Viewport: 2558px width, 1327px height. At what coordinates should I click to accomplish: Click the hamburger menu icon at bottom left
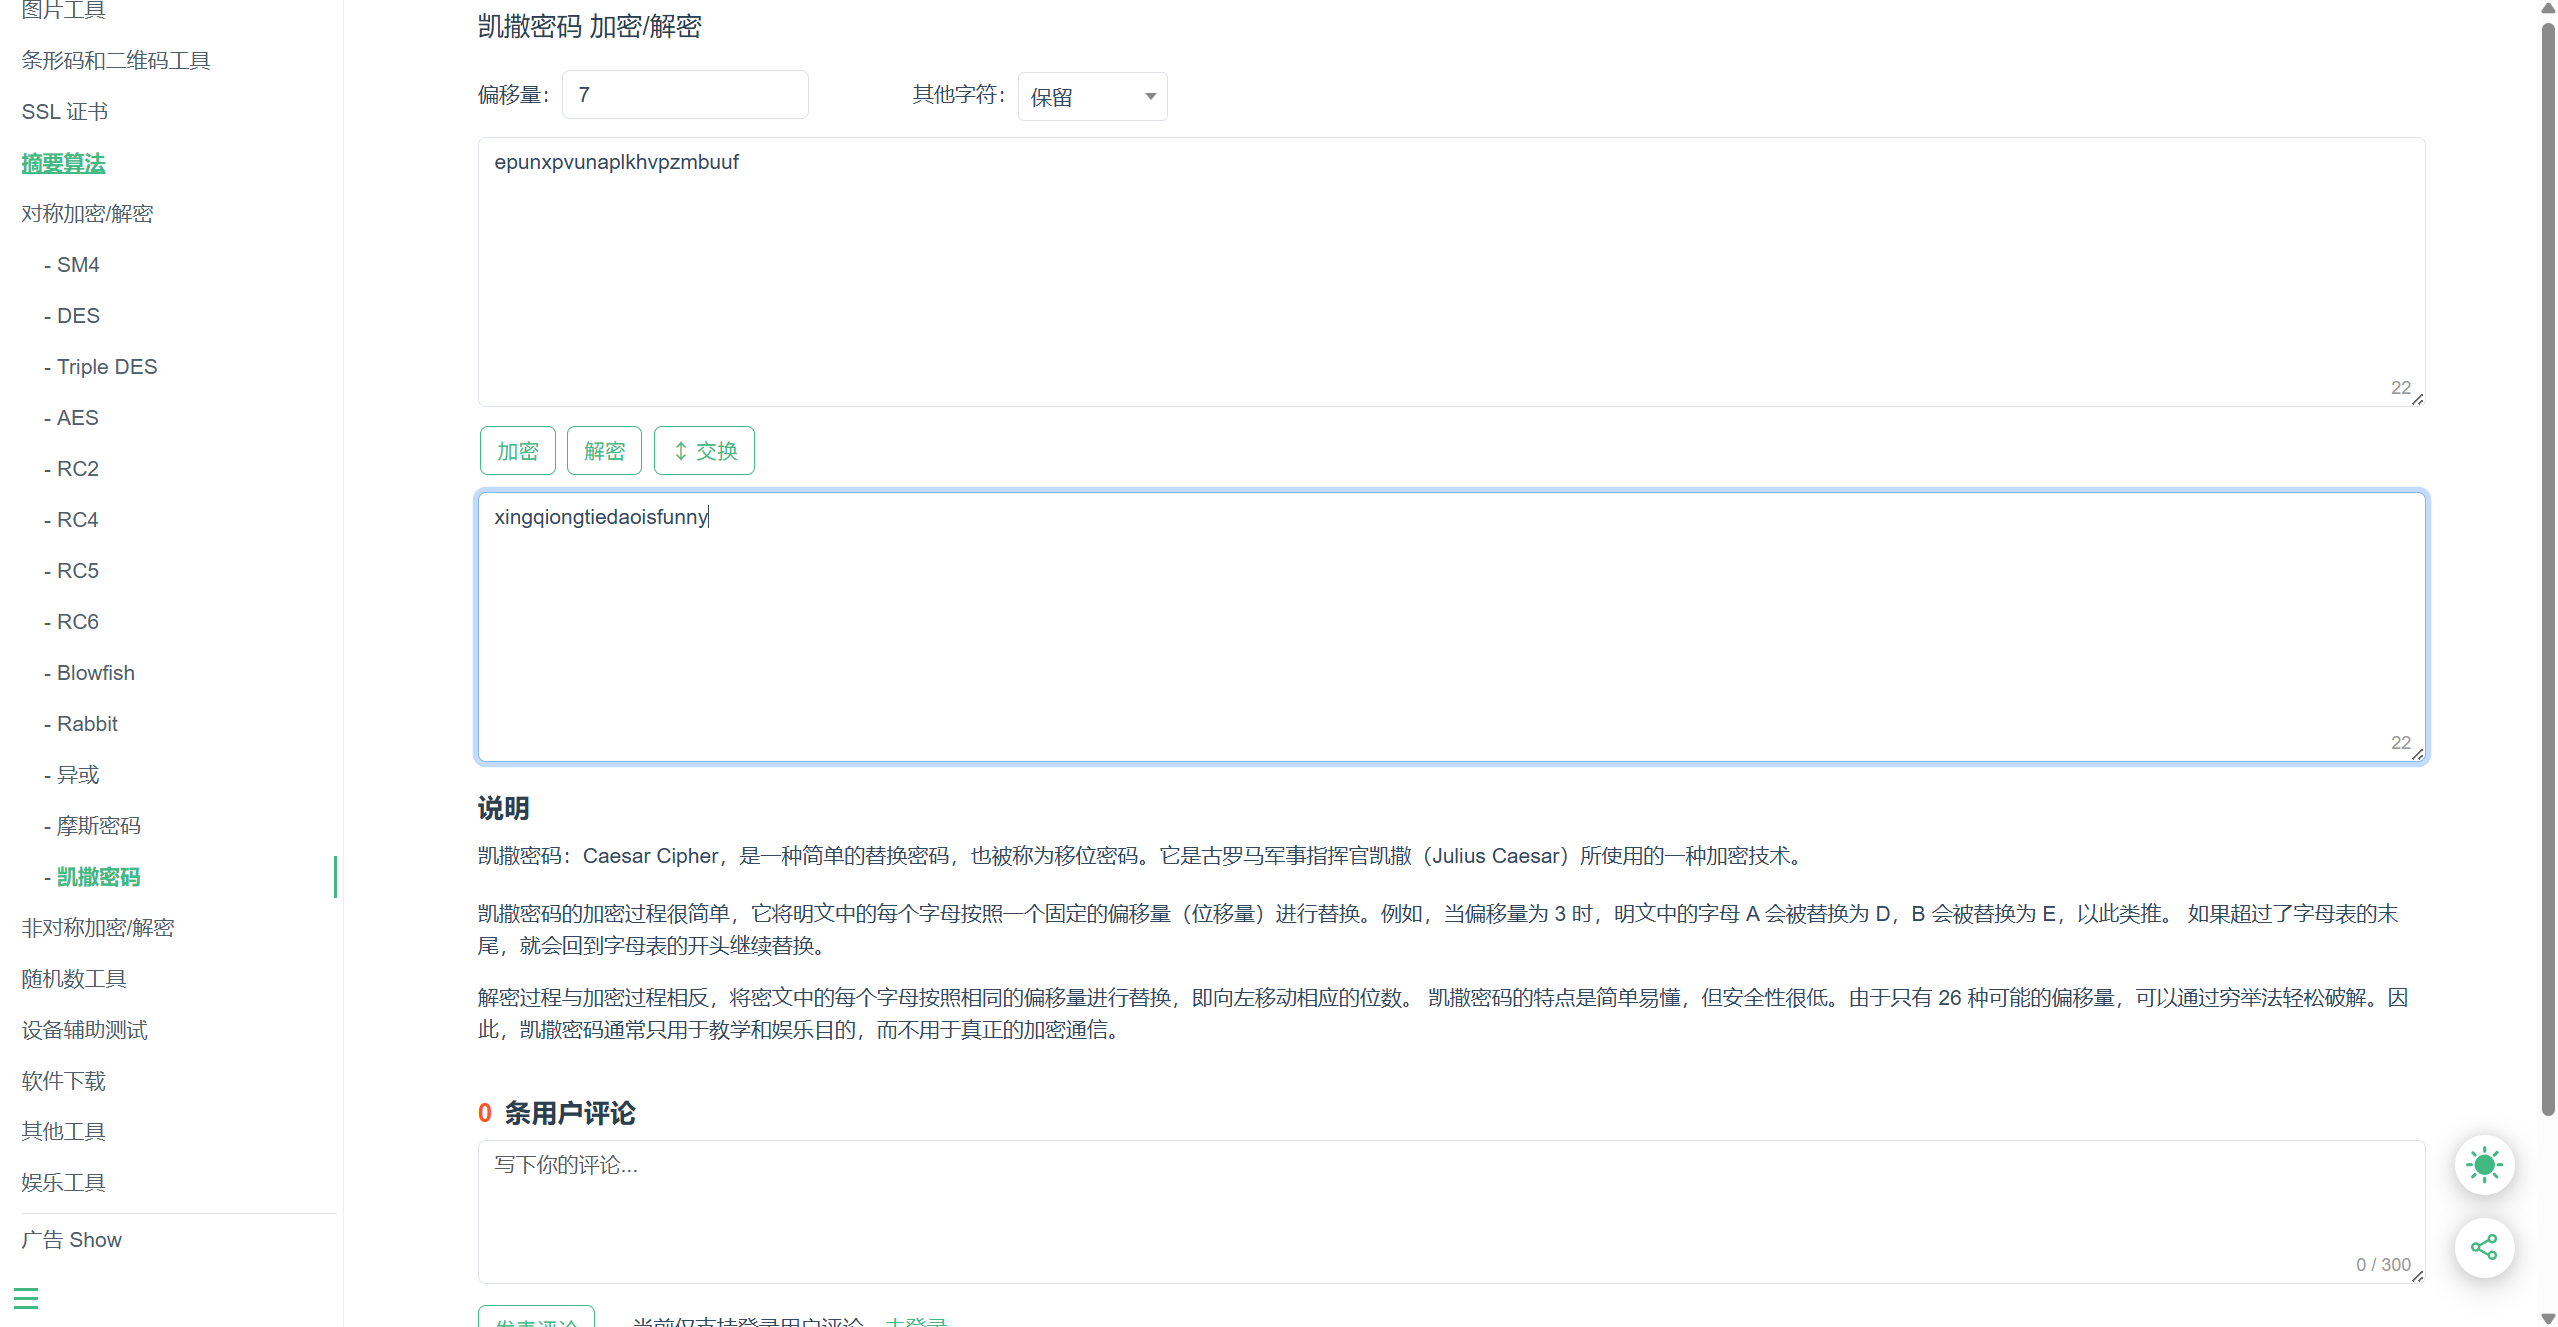(26, 1298)
